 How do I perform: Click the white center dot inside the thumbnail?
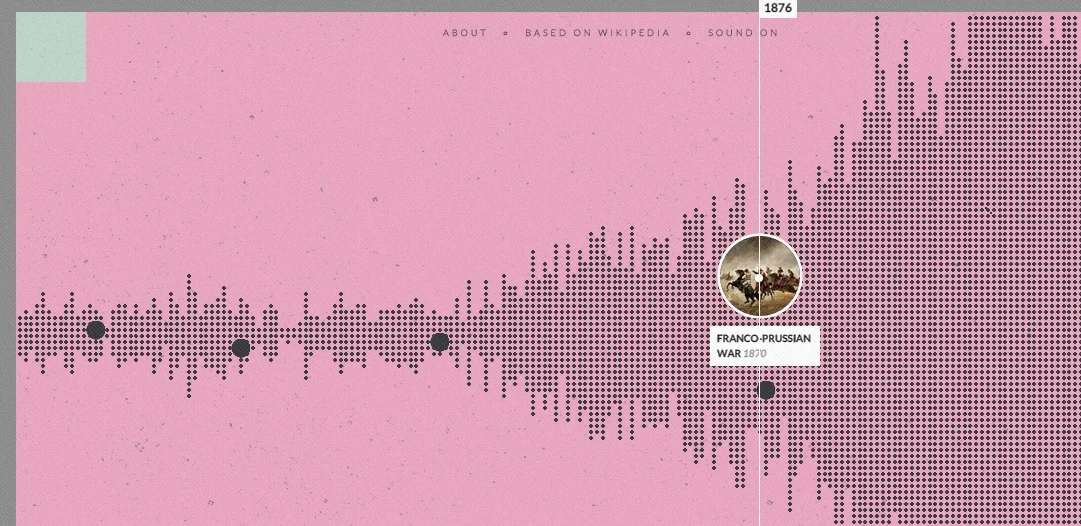coord(759,278)
